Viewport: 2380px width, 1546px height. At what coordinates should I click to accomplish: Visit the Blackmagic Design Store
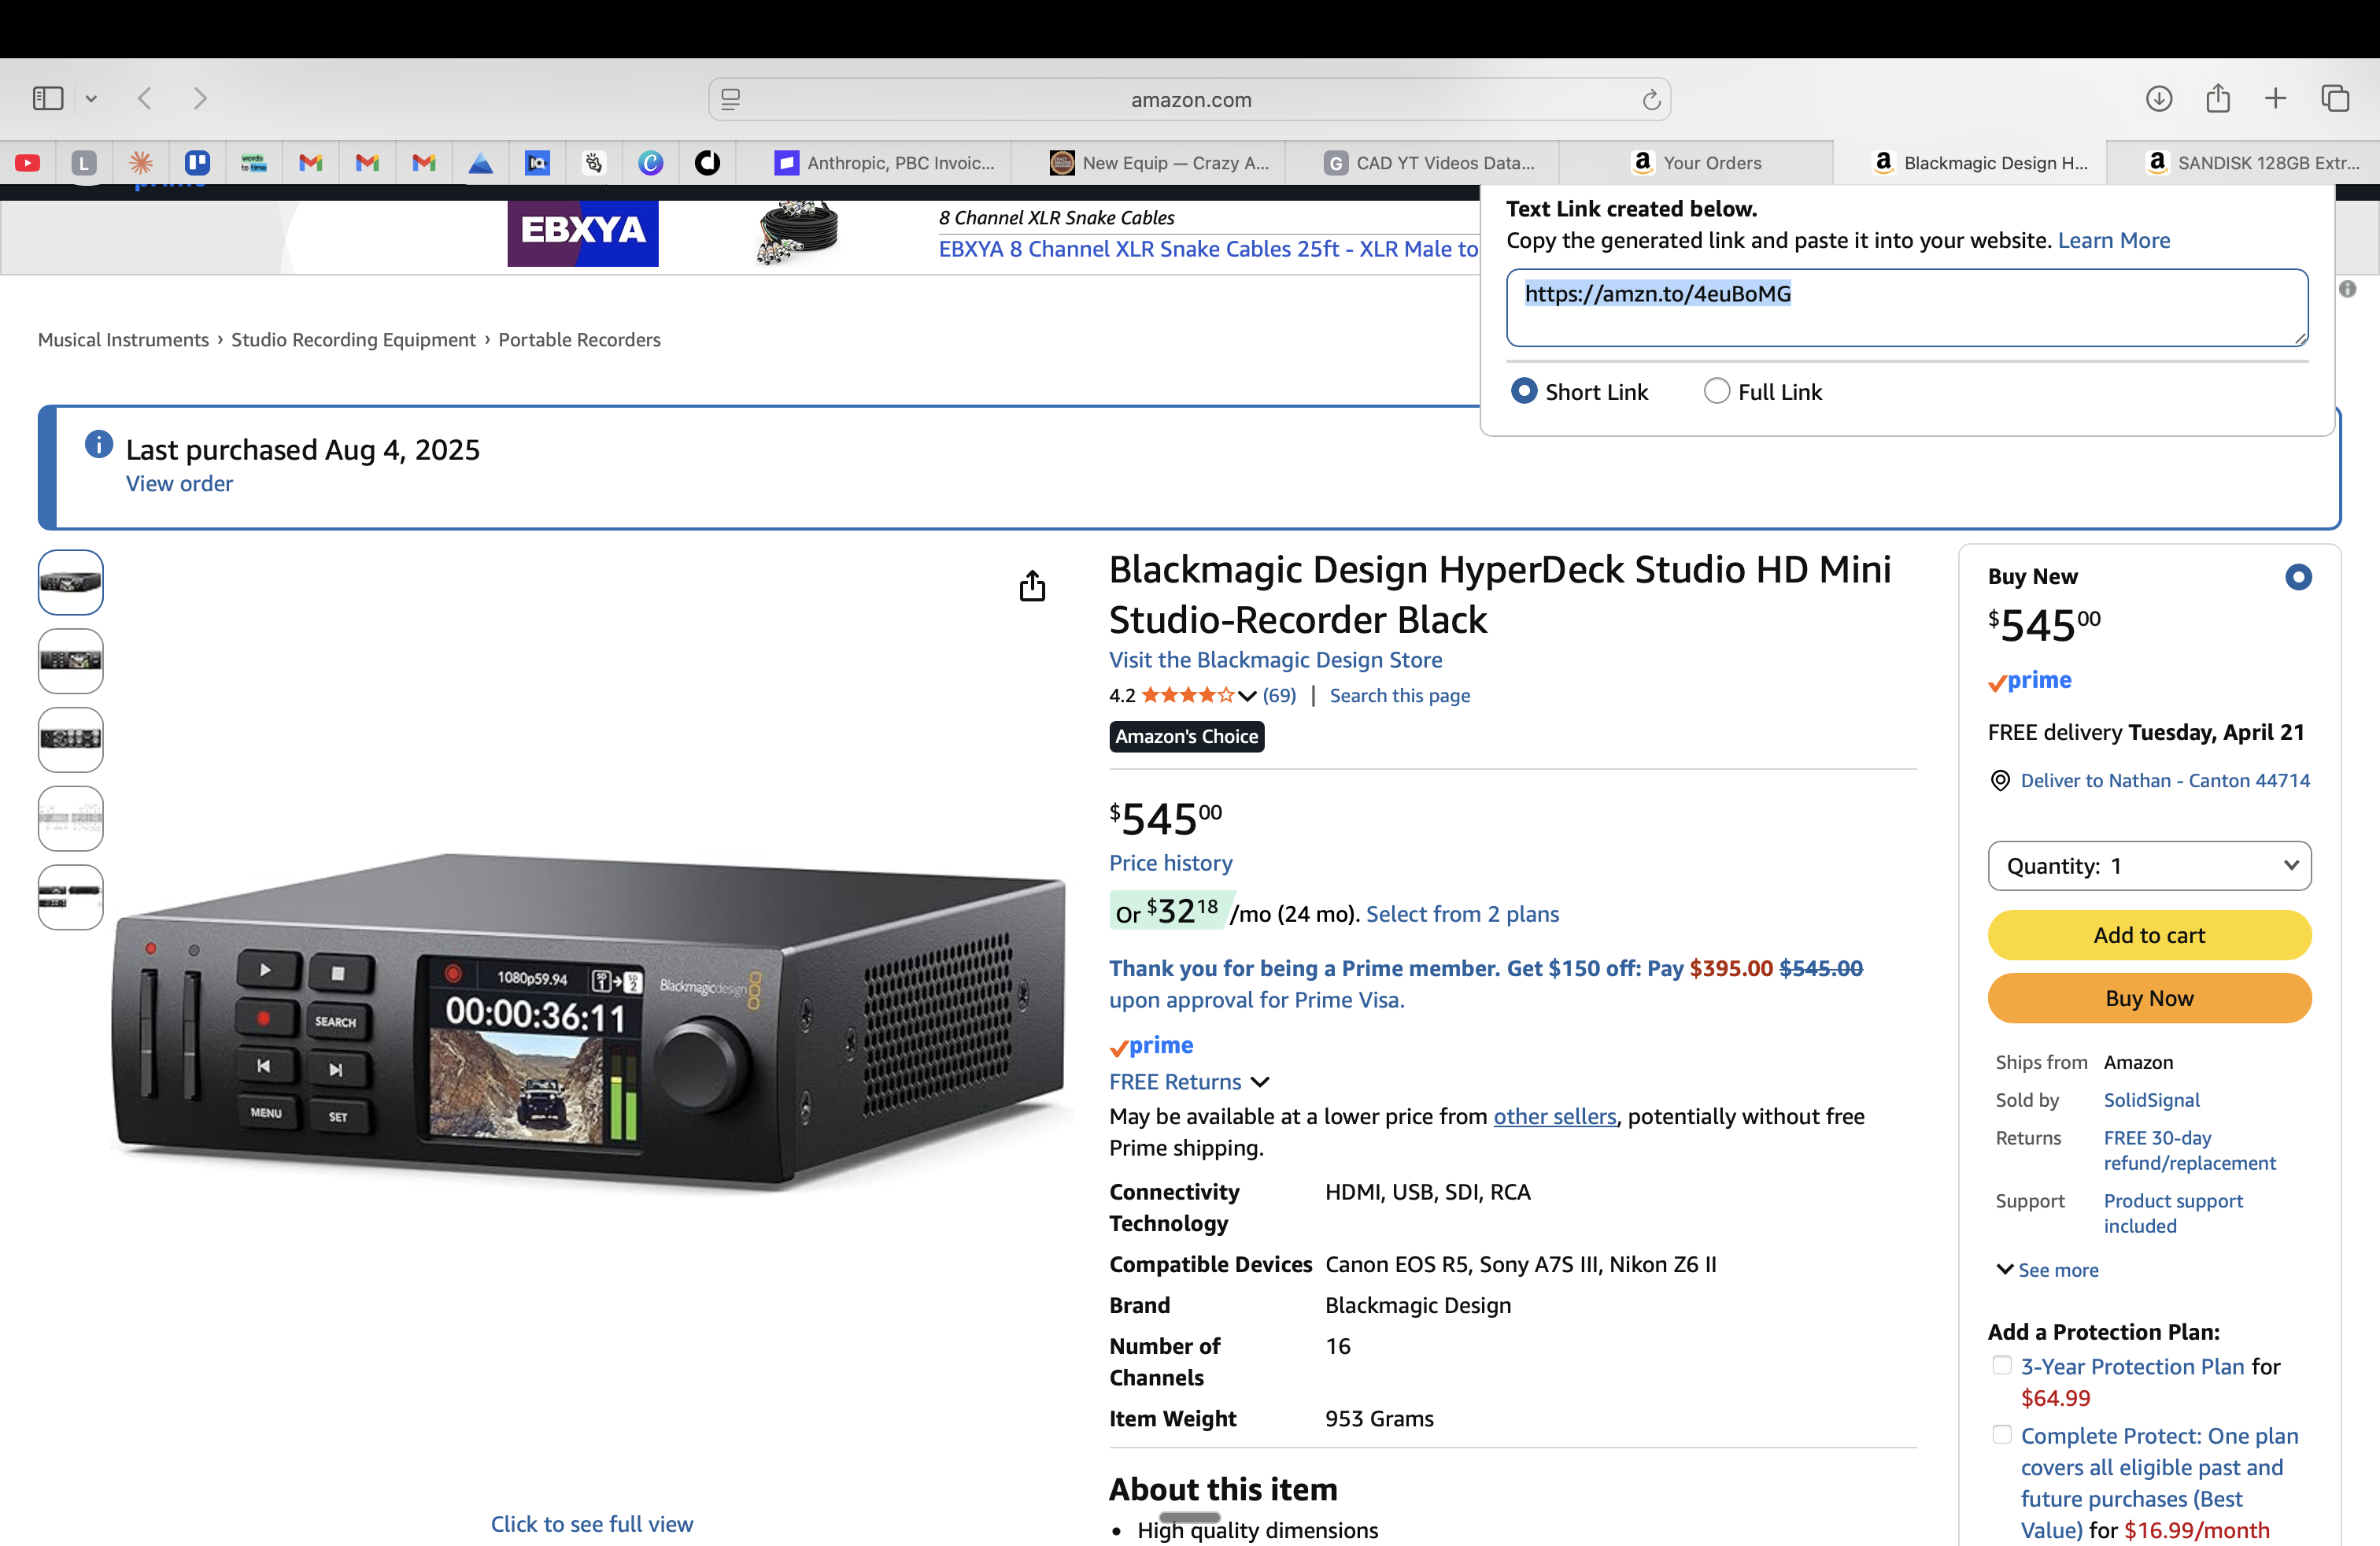1275,659
